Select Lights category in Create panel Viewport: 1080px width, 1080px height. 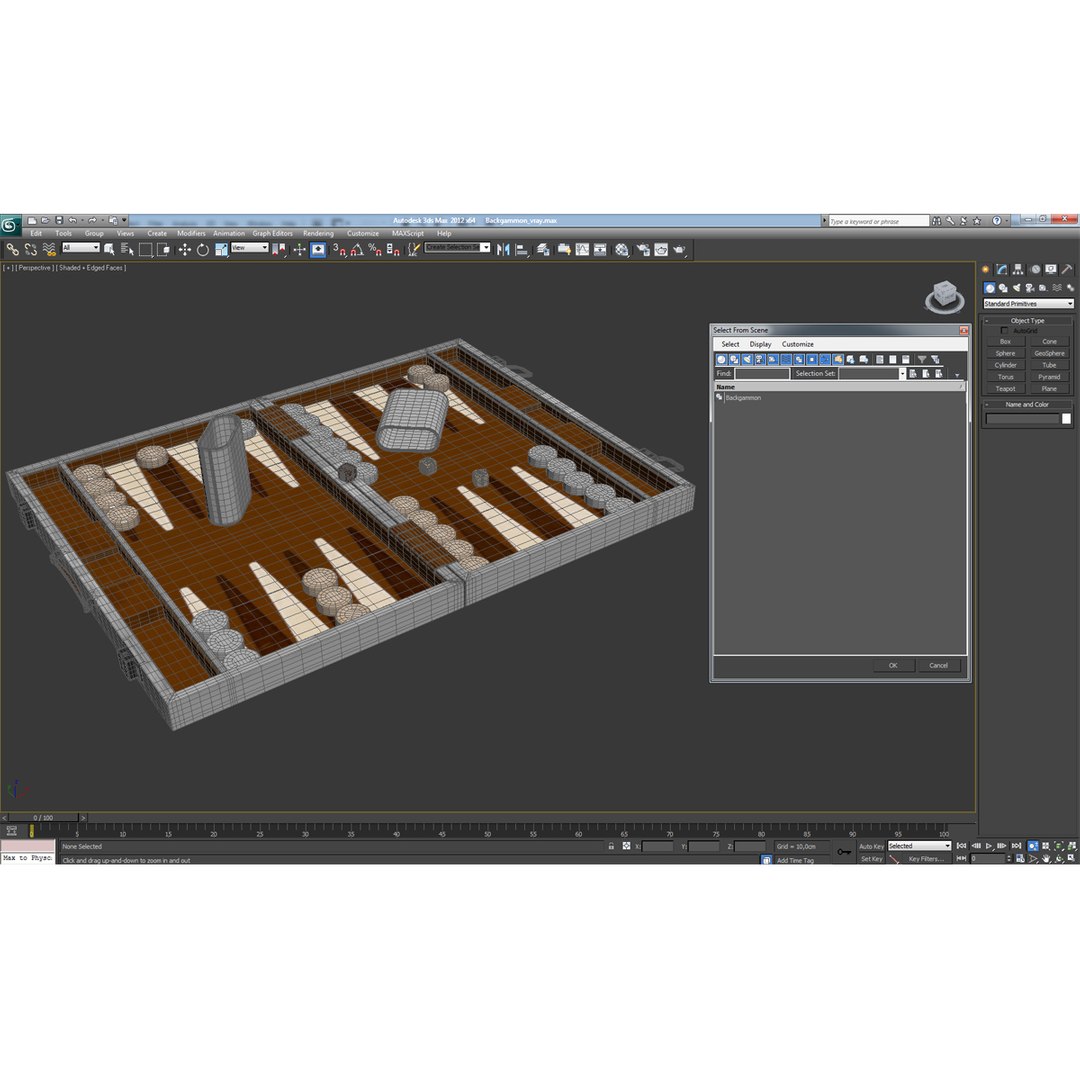(1017, 288)
